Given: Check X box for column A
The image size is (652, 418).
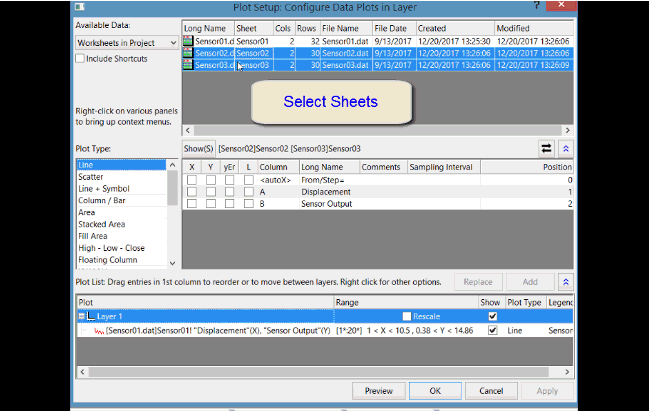Looking at the screenshot, I should 192,192.
